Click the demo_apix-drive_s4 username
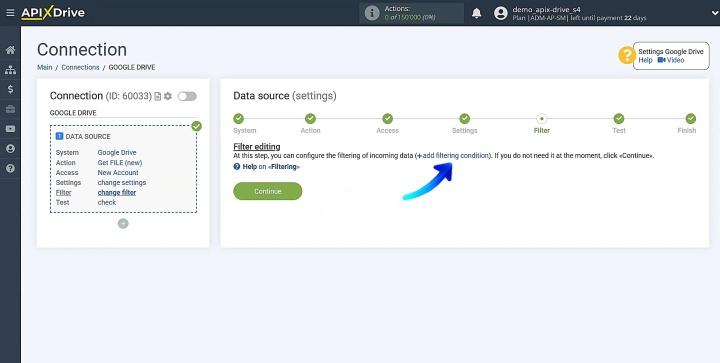The width and height of the screenshot is (720, 363). [546, 9]
